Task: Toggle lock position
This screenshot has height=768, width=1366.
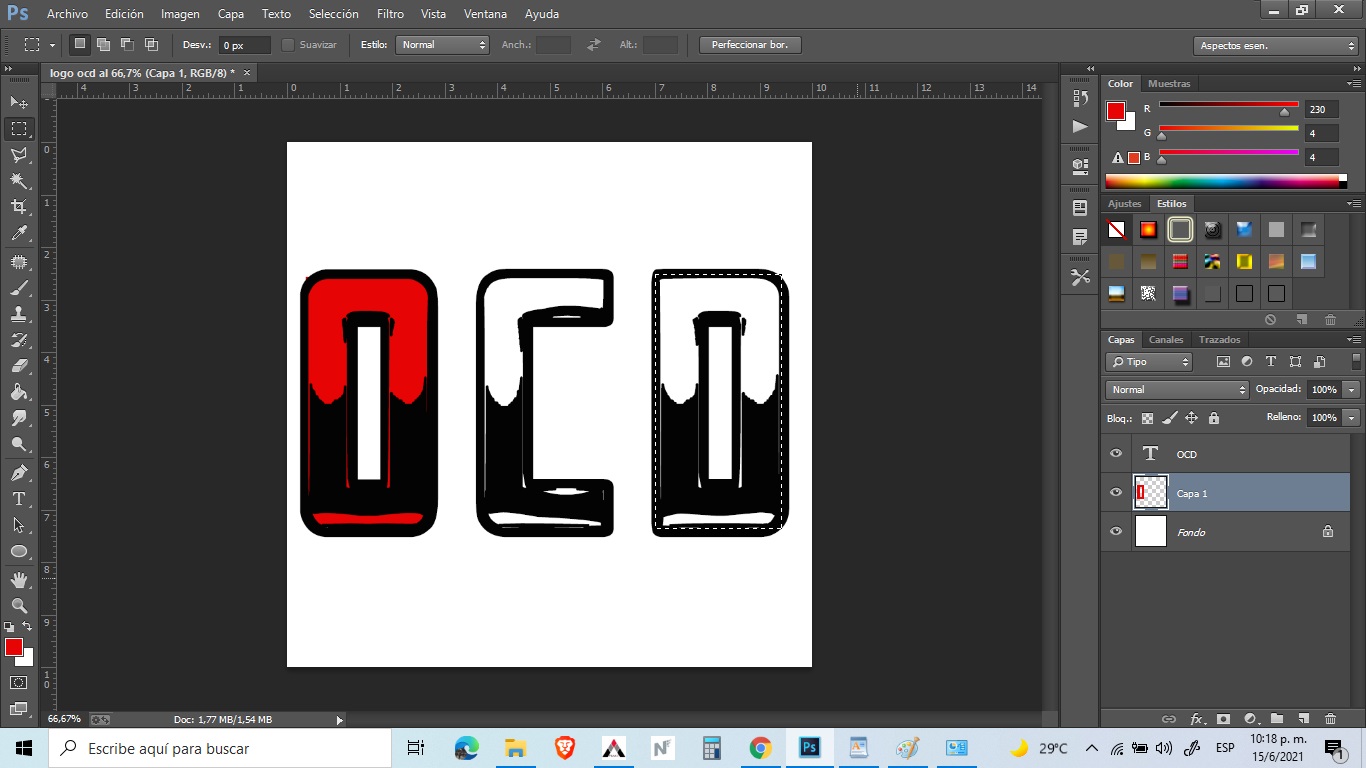Action: tap(1191, 418)
